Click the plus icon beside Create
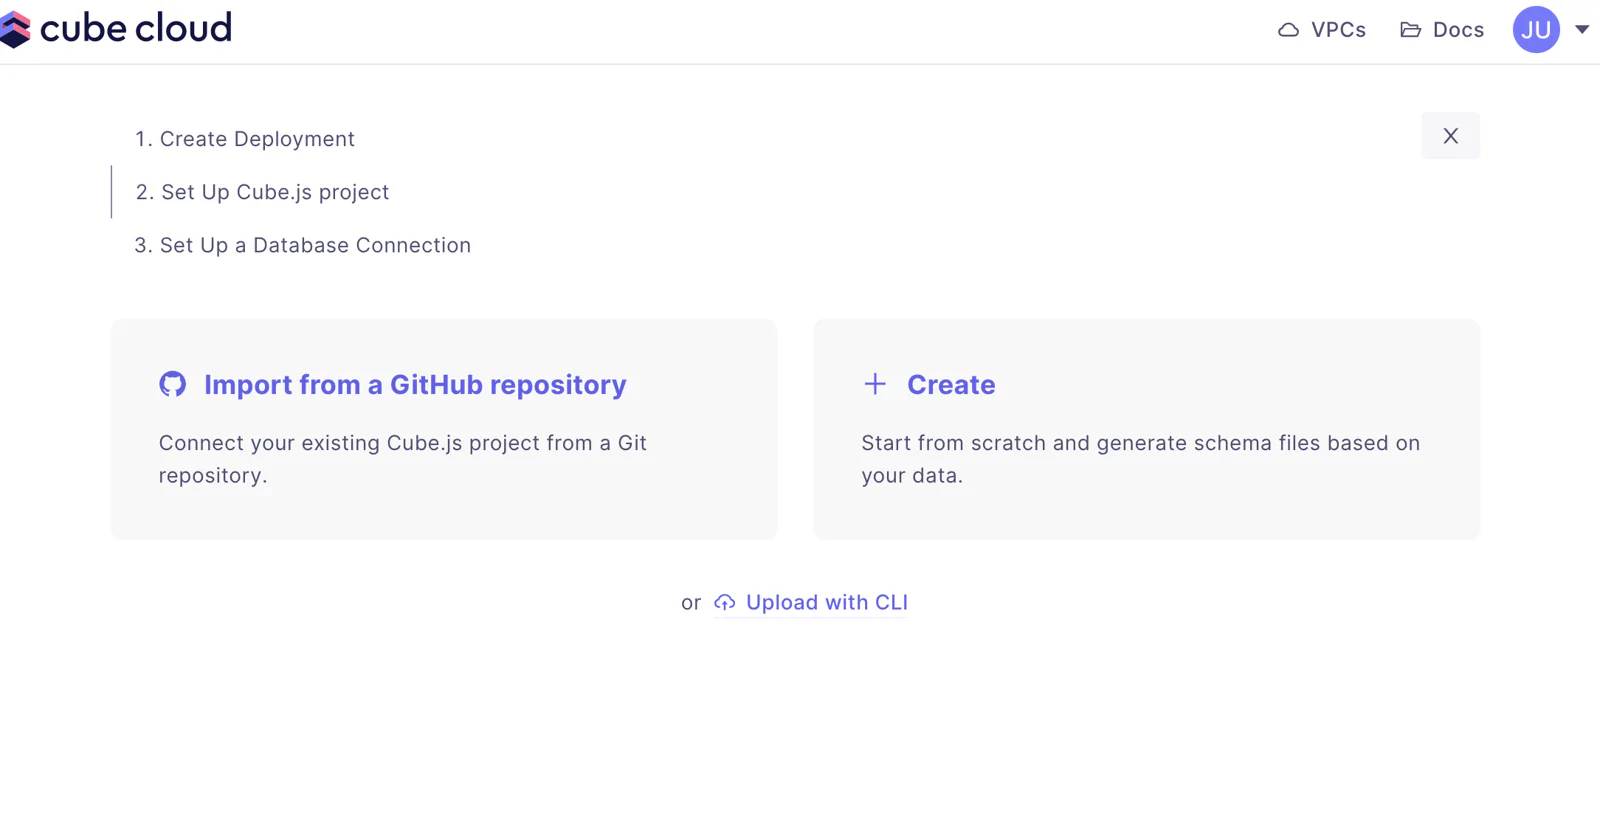Screen dimensions: 1600x822 coord(875,384)
